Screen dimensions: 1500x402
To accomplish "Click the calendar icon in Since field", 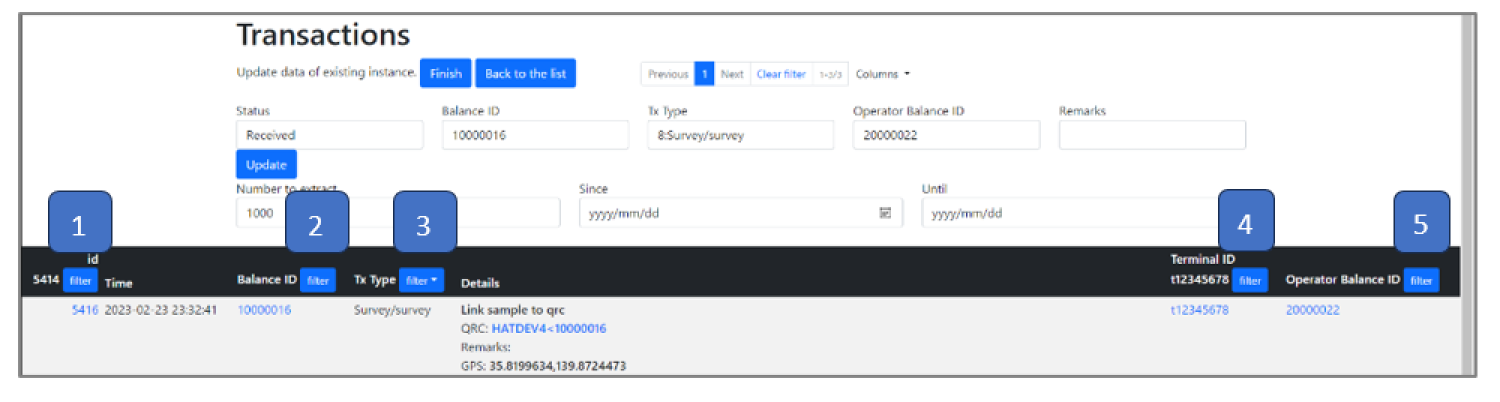I will (884, 213).
